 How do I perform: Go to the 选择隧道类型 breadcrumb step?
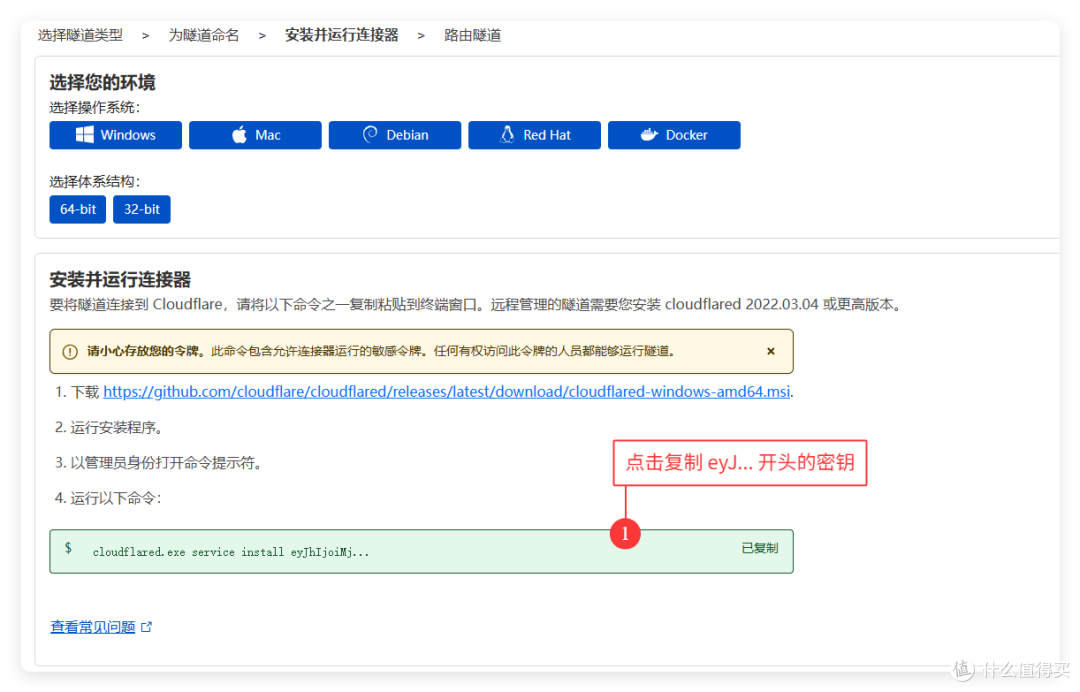pos(80,35)
